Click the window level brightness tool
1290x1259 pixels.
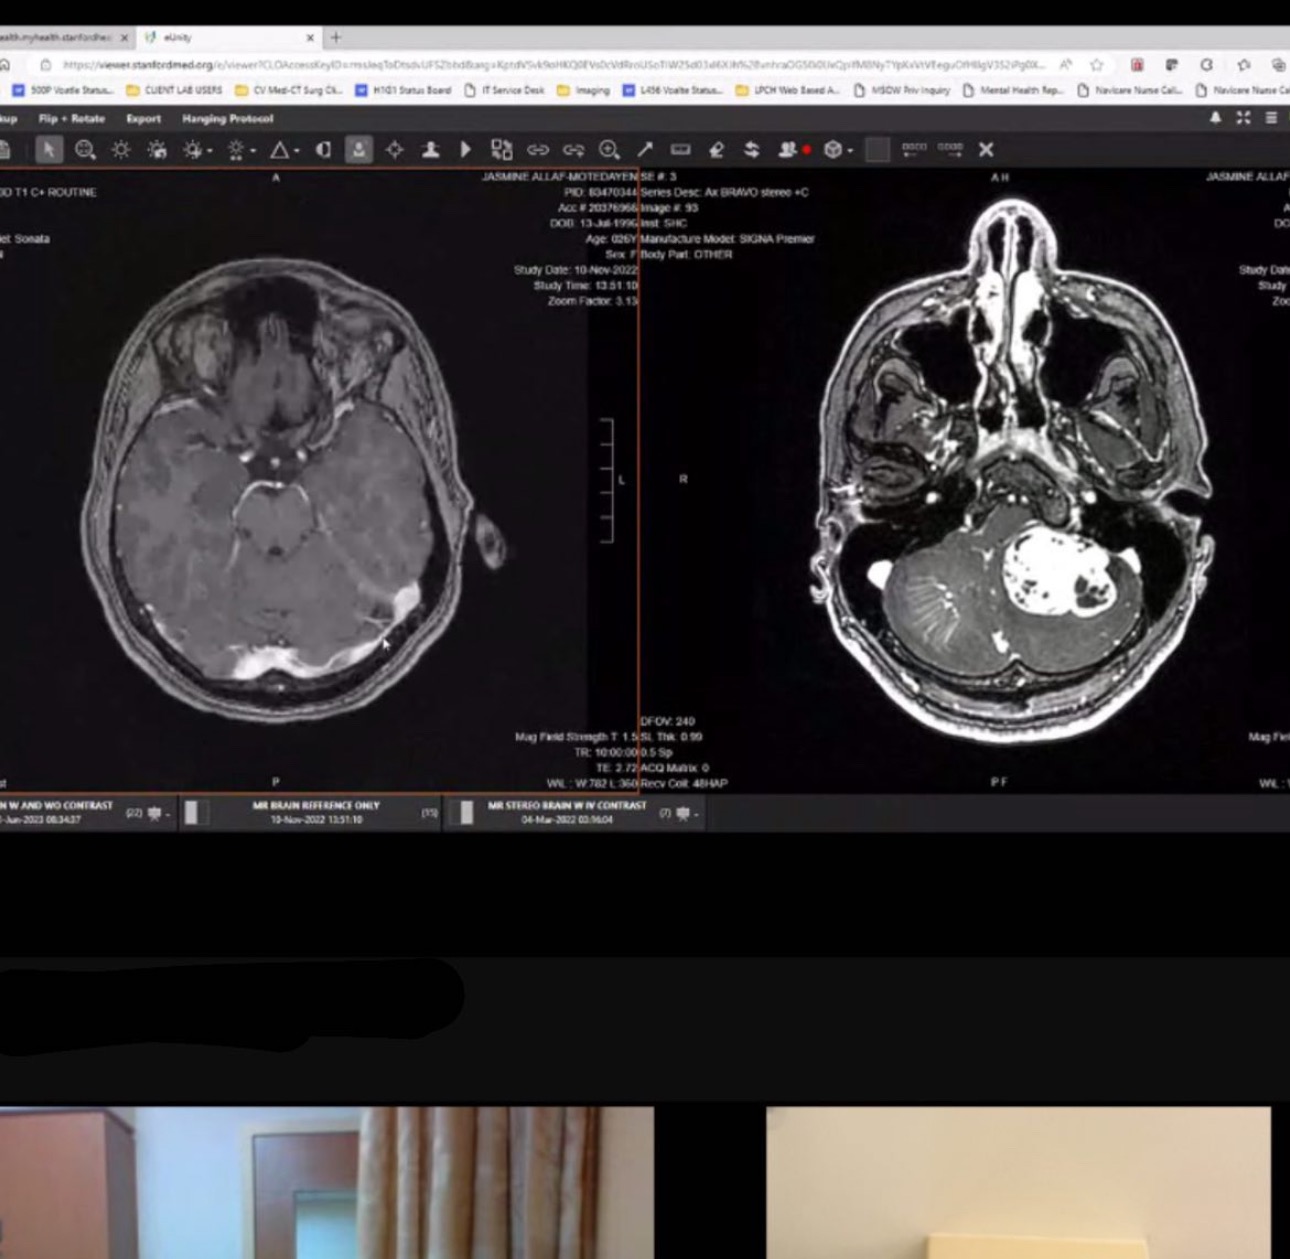point(121,150)
